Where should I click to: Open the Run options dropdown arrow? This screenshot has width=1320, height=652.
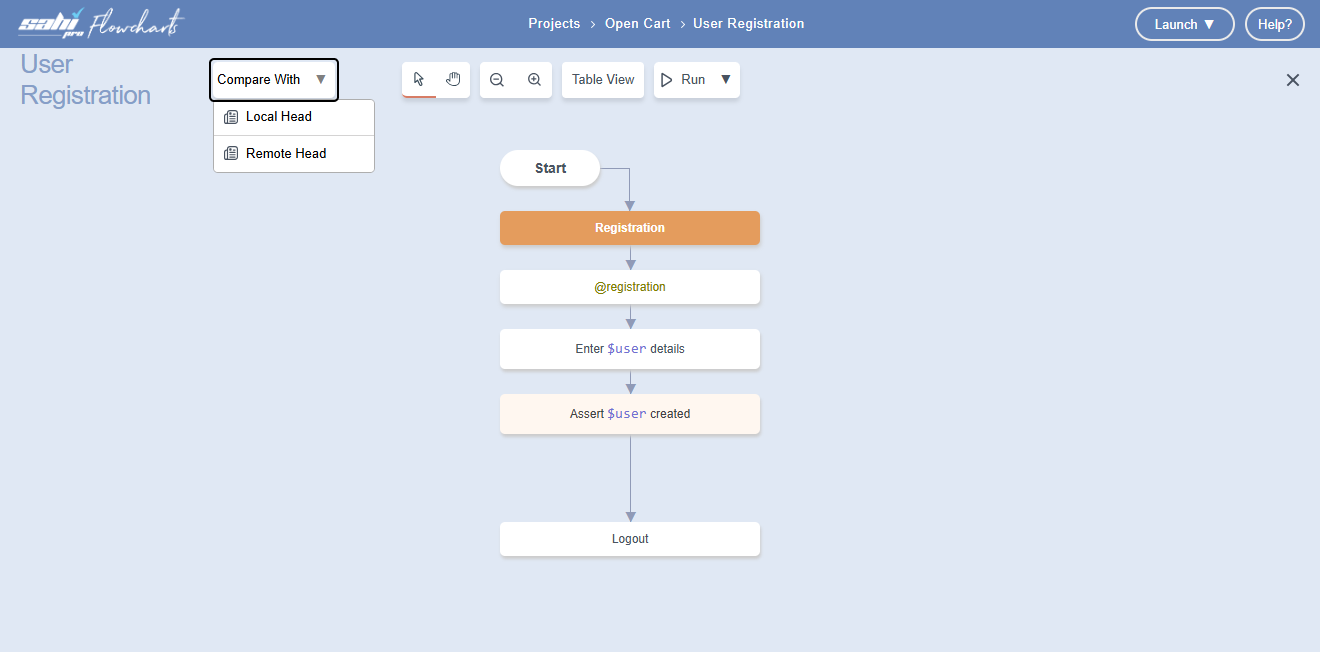(726, 80)
